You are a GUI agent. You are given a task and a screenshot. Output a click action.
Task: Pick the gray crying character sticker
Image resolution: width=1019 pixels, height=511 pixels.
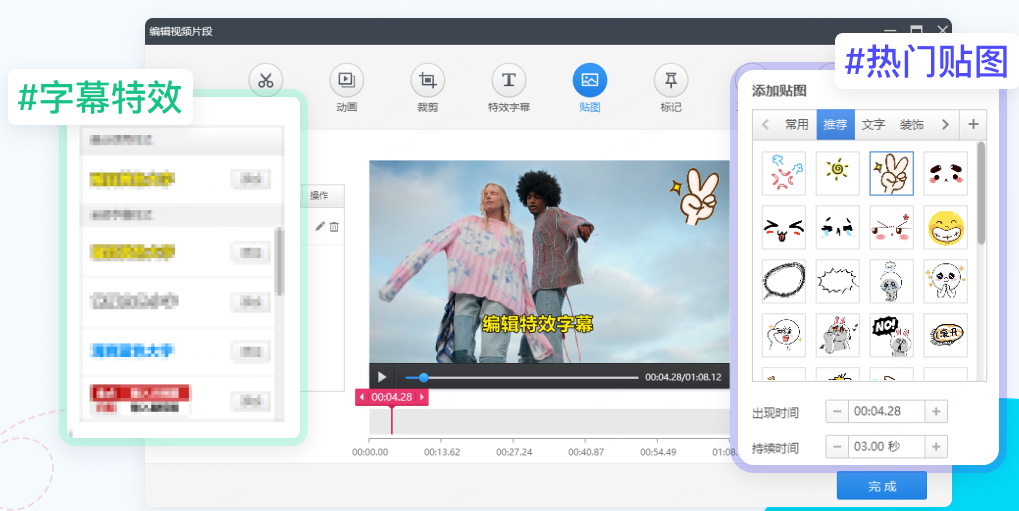click(x=892, y=282)
